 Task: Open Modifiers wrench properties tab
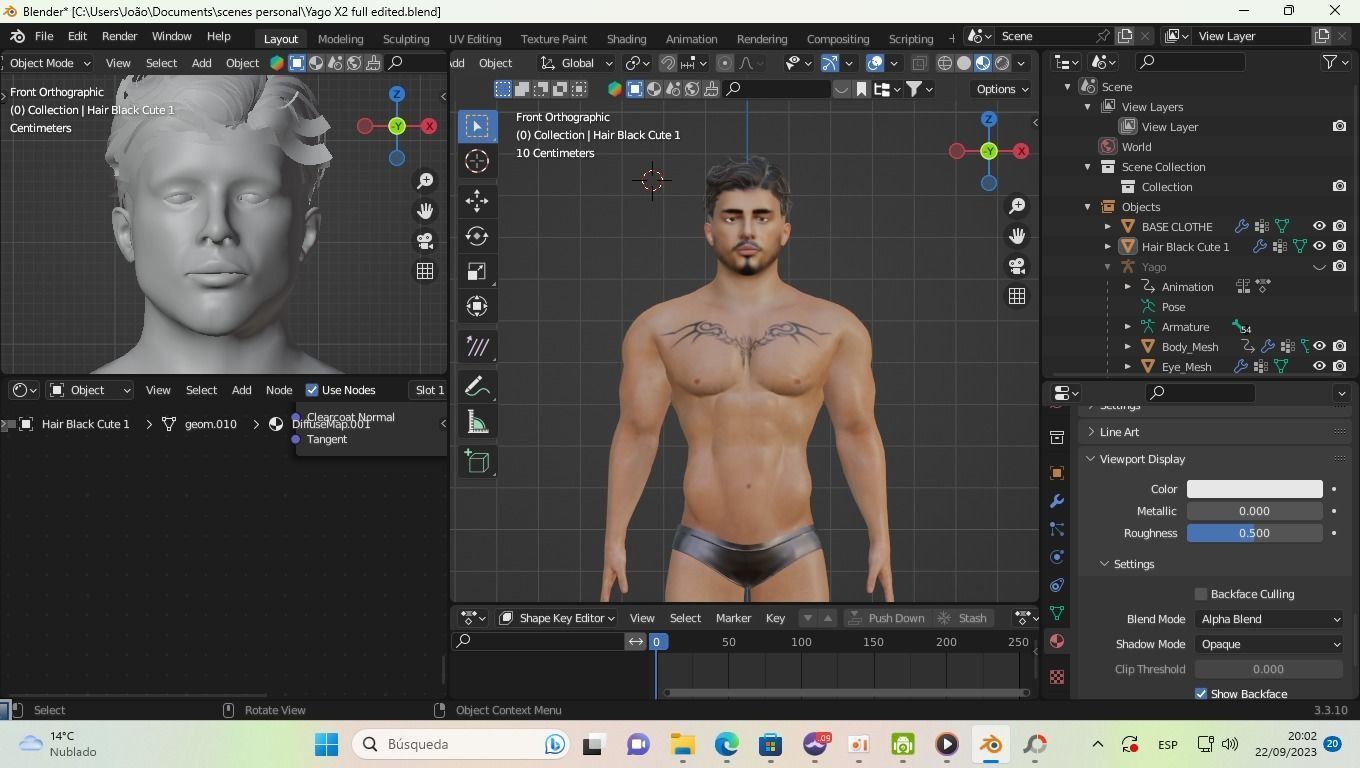[x=1057, y=501]
